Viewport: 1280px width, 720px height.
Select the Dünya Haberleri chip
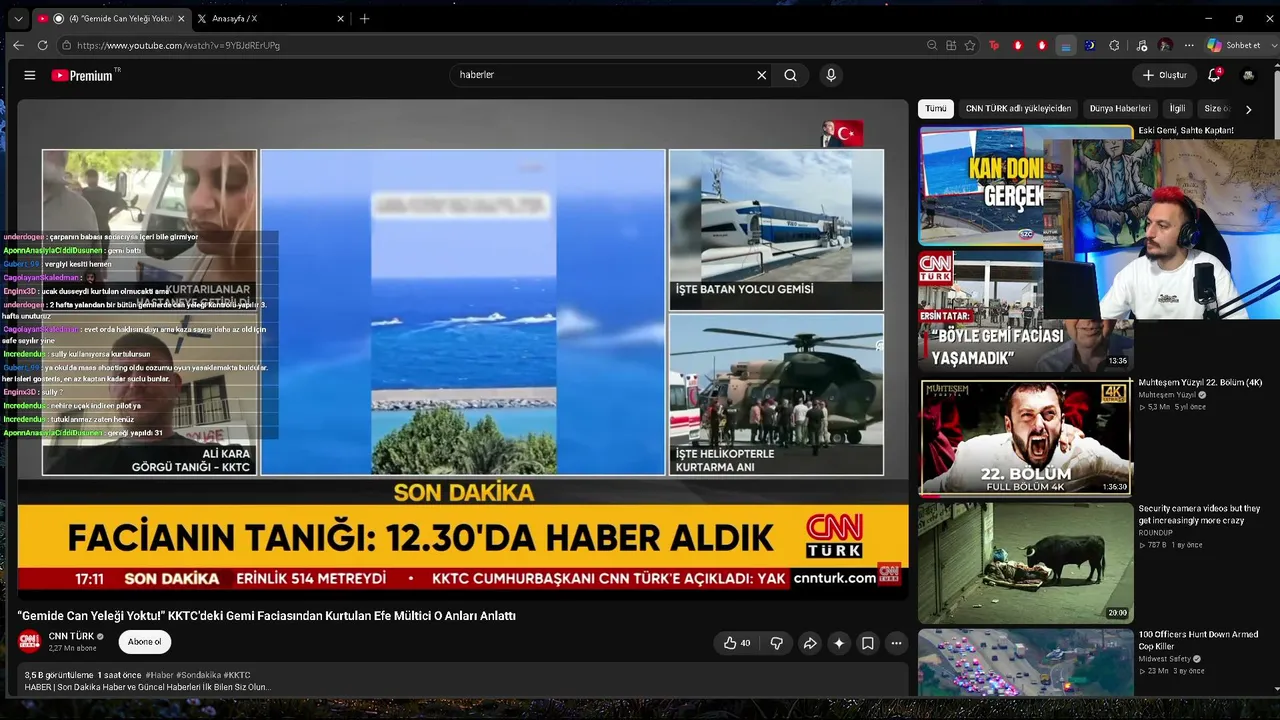click(1120, 108)
